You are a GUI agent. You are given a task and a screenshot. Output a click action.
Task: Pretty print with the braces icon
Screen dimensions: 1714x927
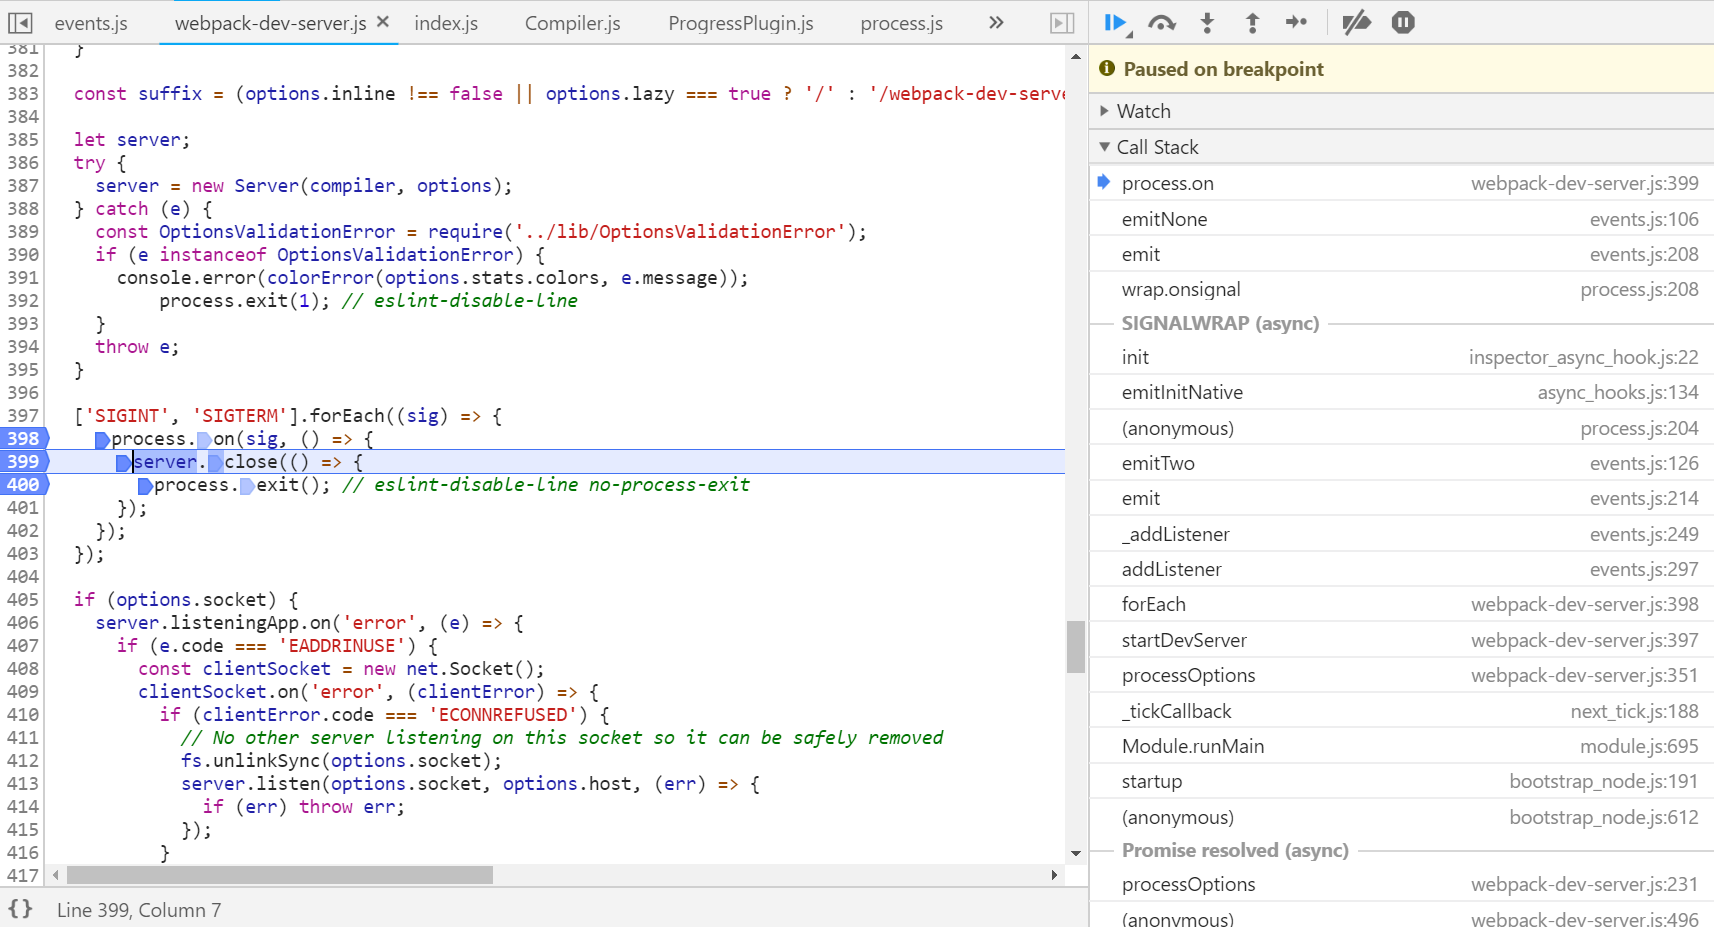tap(20, 909)
